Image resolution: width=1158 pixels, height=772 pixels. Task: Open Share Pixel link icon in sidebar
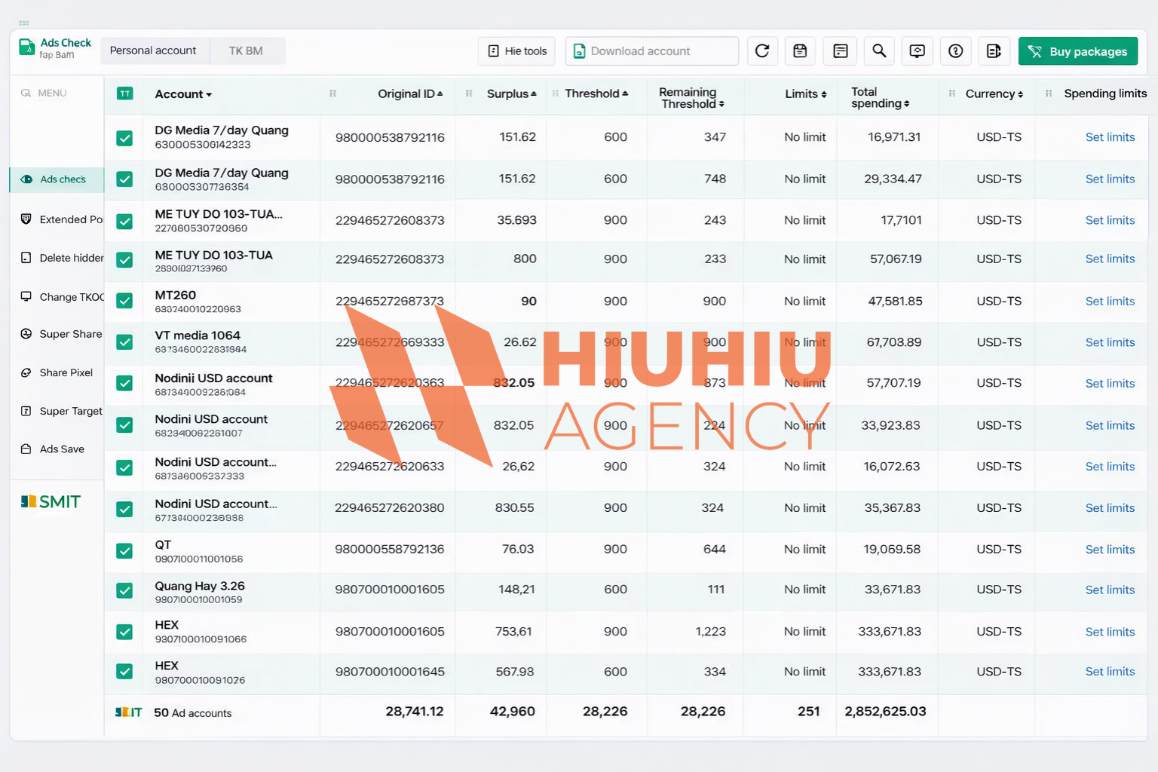pyautogui.click(x=26, y=372)
